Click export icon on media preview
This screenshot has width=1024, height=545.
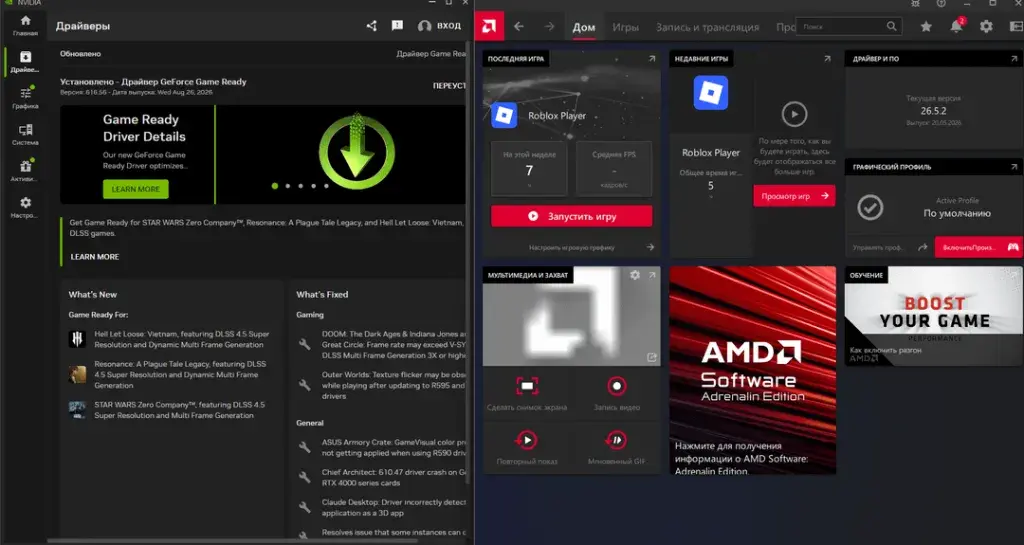pyautogui.click(x=652, y=357)
